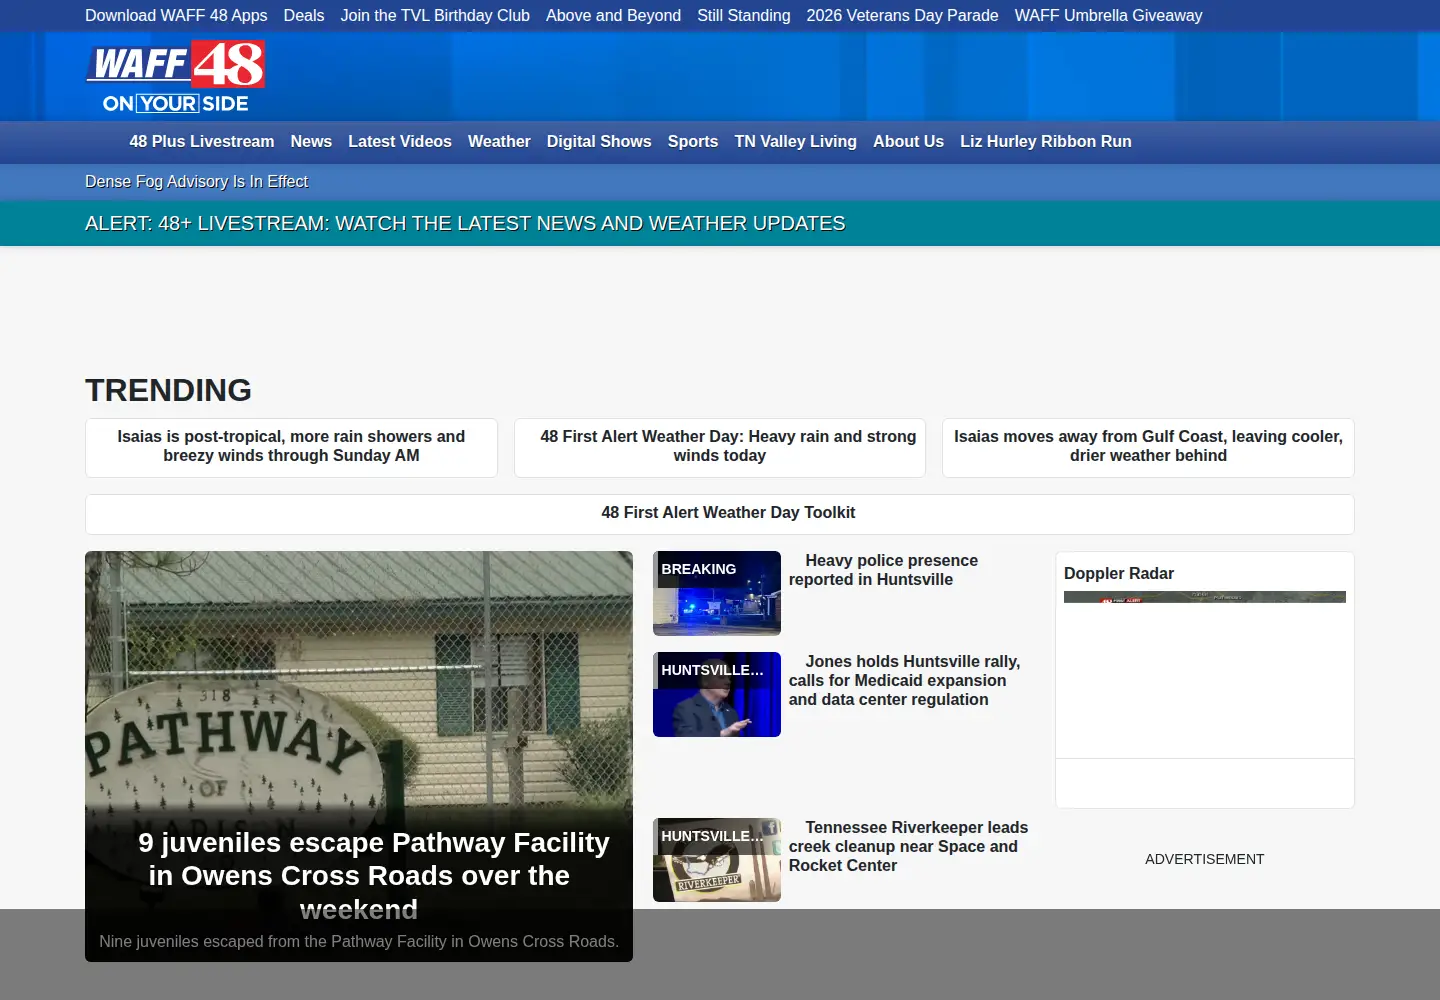Open TN Valley Living from navigation

tap(796, 142)
